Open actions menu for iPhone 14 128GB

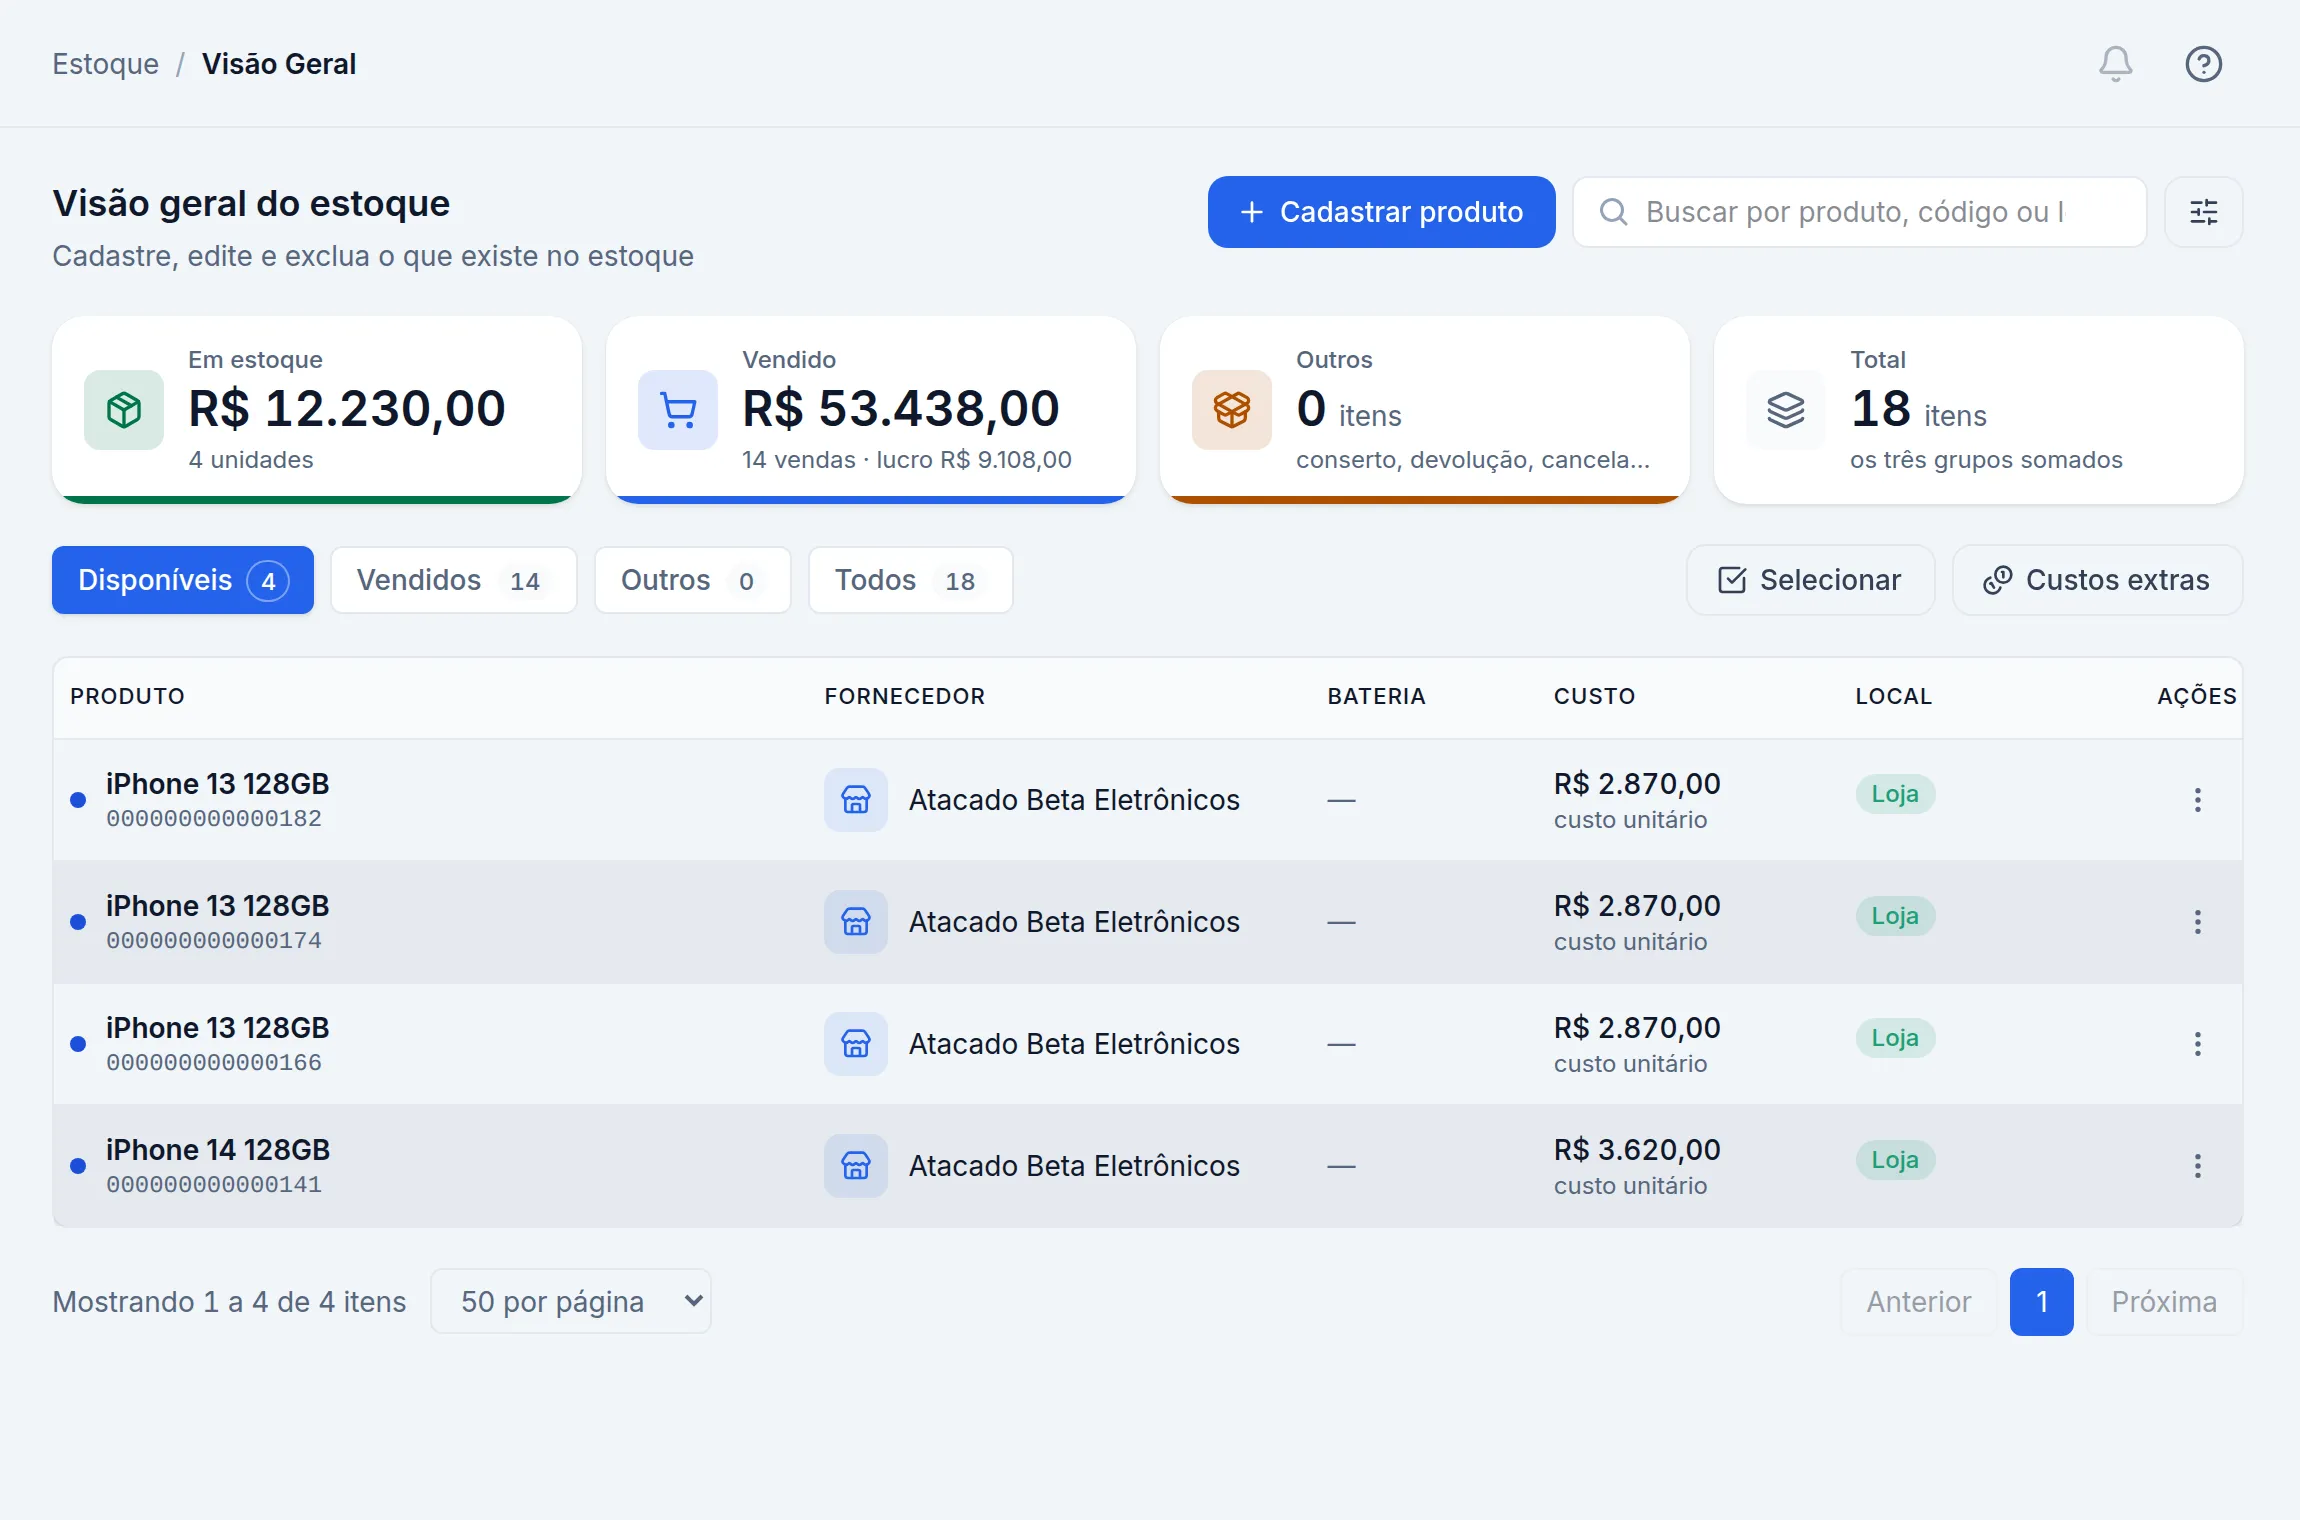tap(2197, 1166)
